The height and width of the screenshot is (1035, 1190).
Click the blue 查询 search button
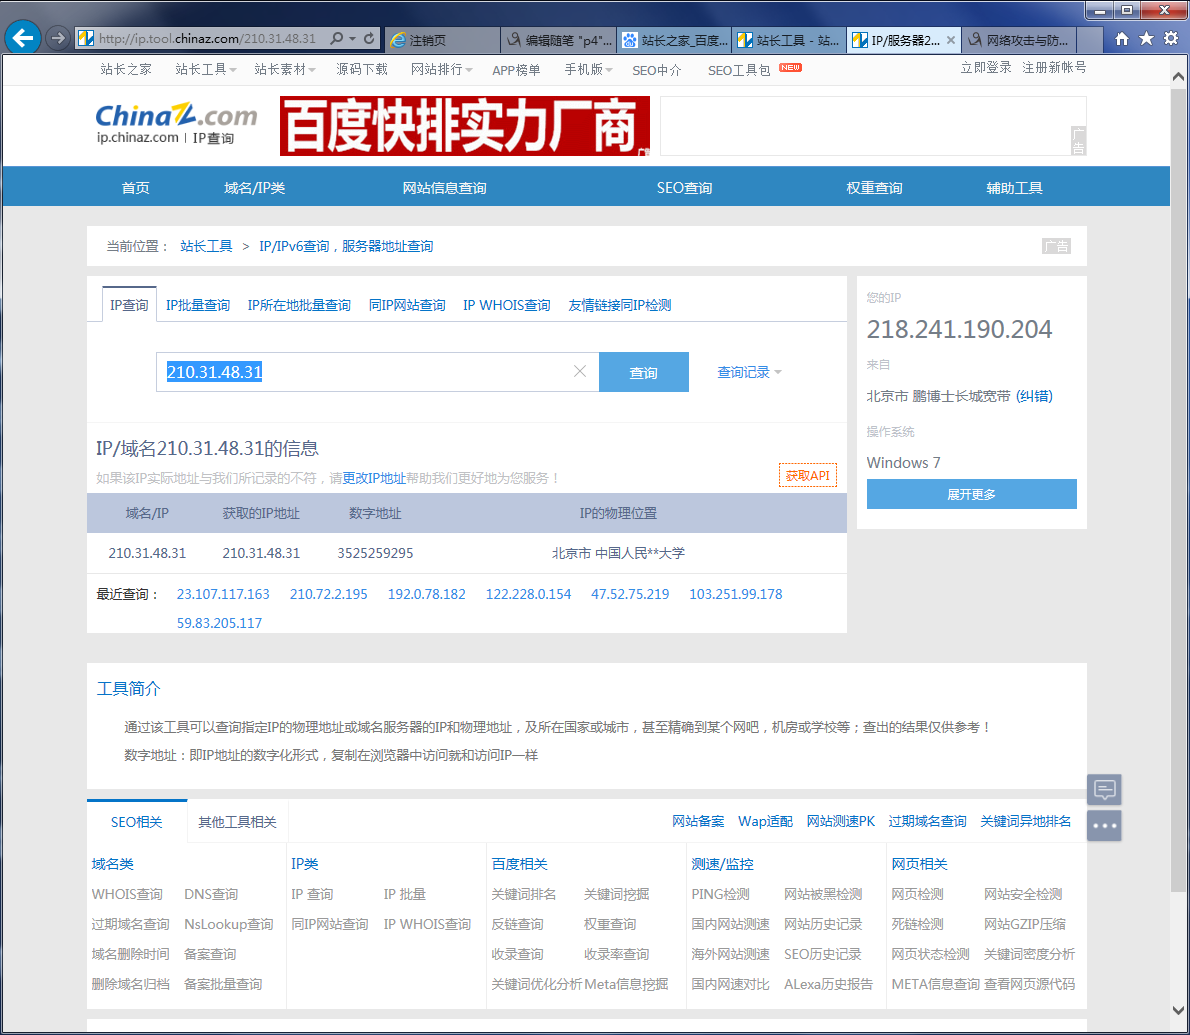644,372
